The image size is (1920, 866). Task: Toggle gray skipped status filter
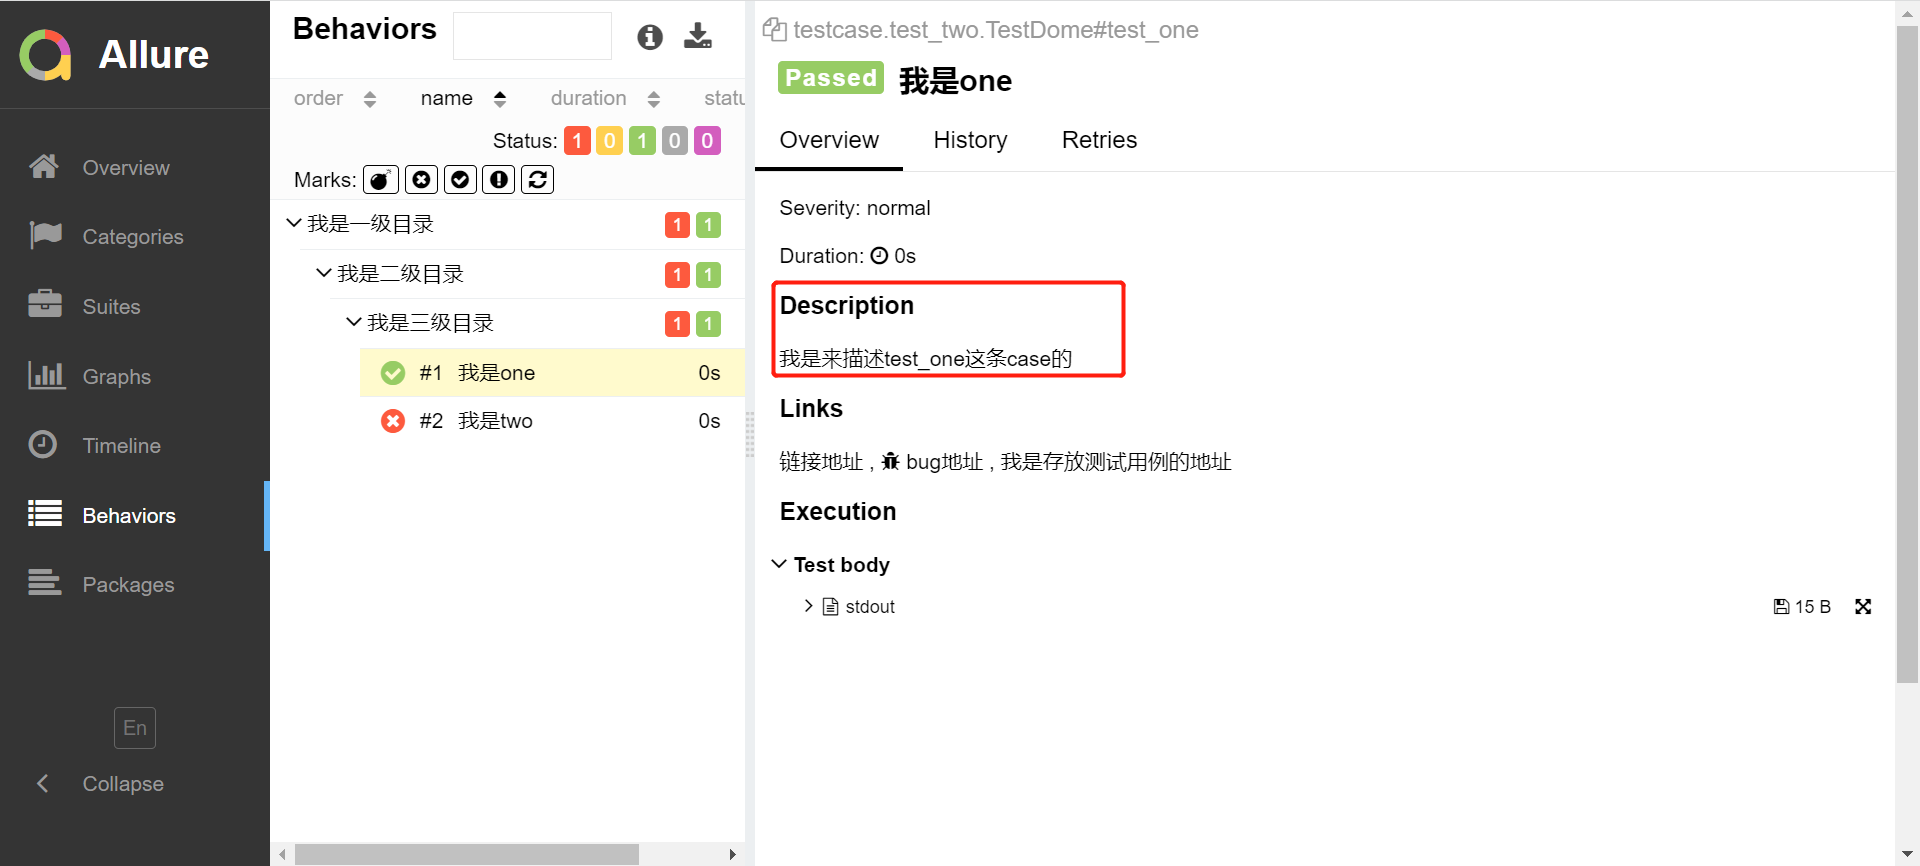coord(675,141)
